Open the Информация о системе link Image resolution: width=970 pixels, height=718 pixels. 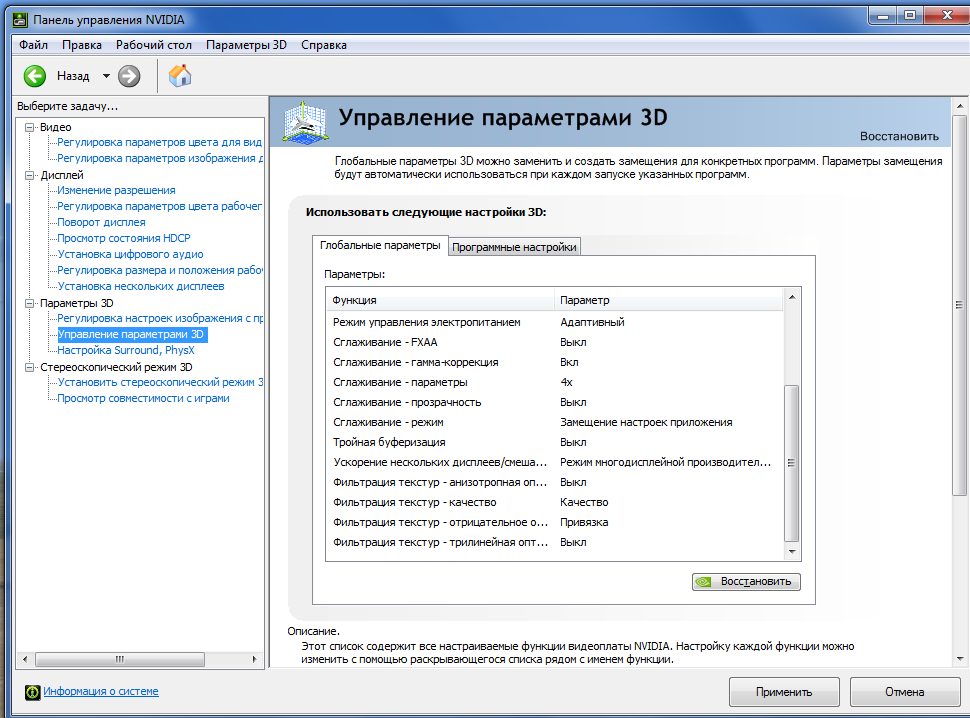pos(101,691)
